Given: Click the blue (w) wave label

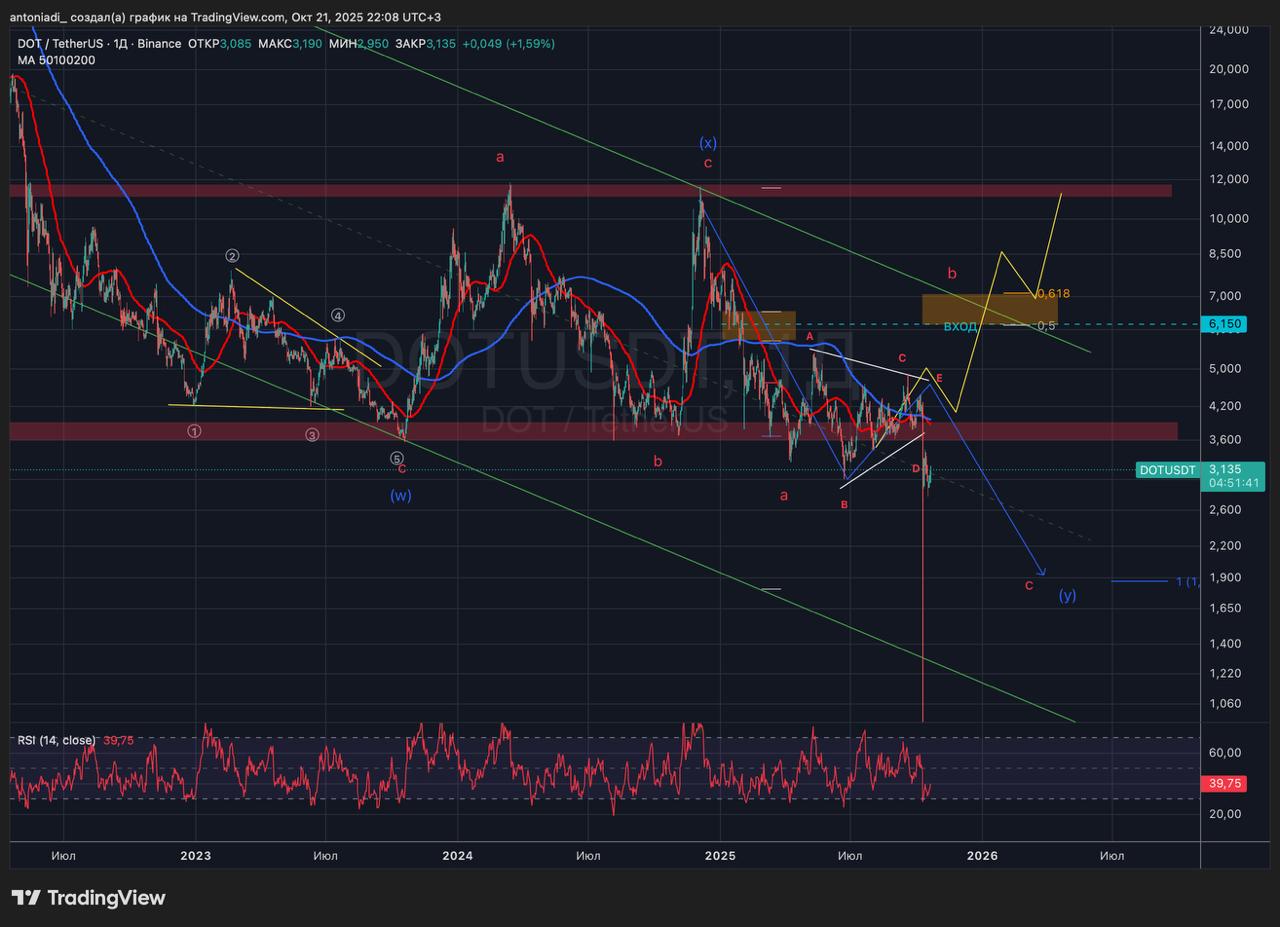Looking at the screenshot, I should pos(401,495).
